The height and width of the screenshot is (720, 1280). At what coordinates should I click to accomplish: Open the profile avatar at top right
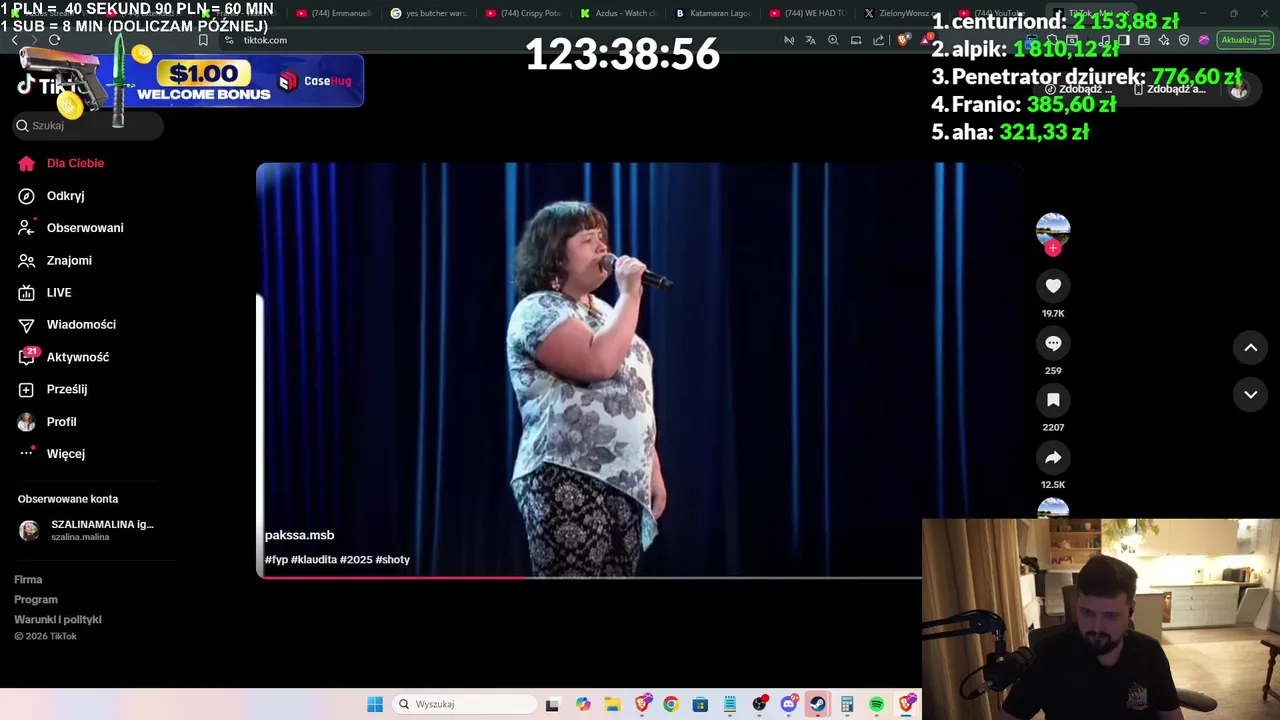point(1239,89)
